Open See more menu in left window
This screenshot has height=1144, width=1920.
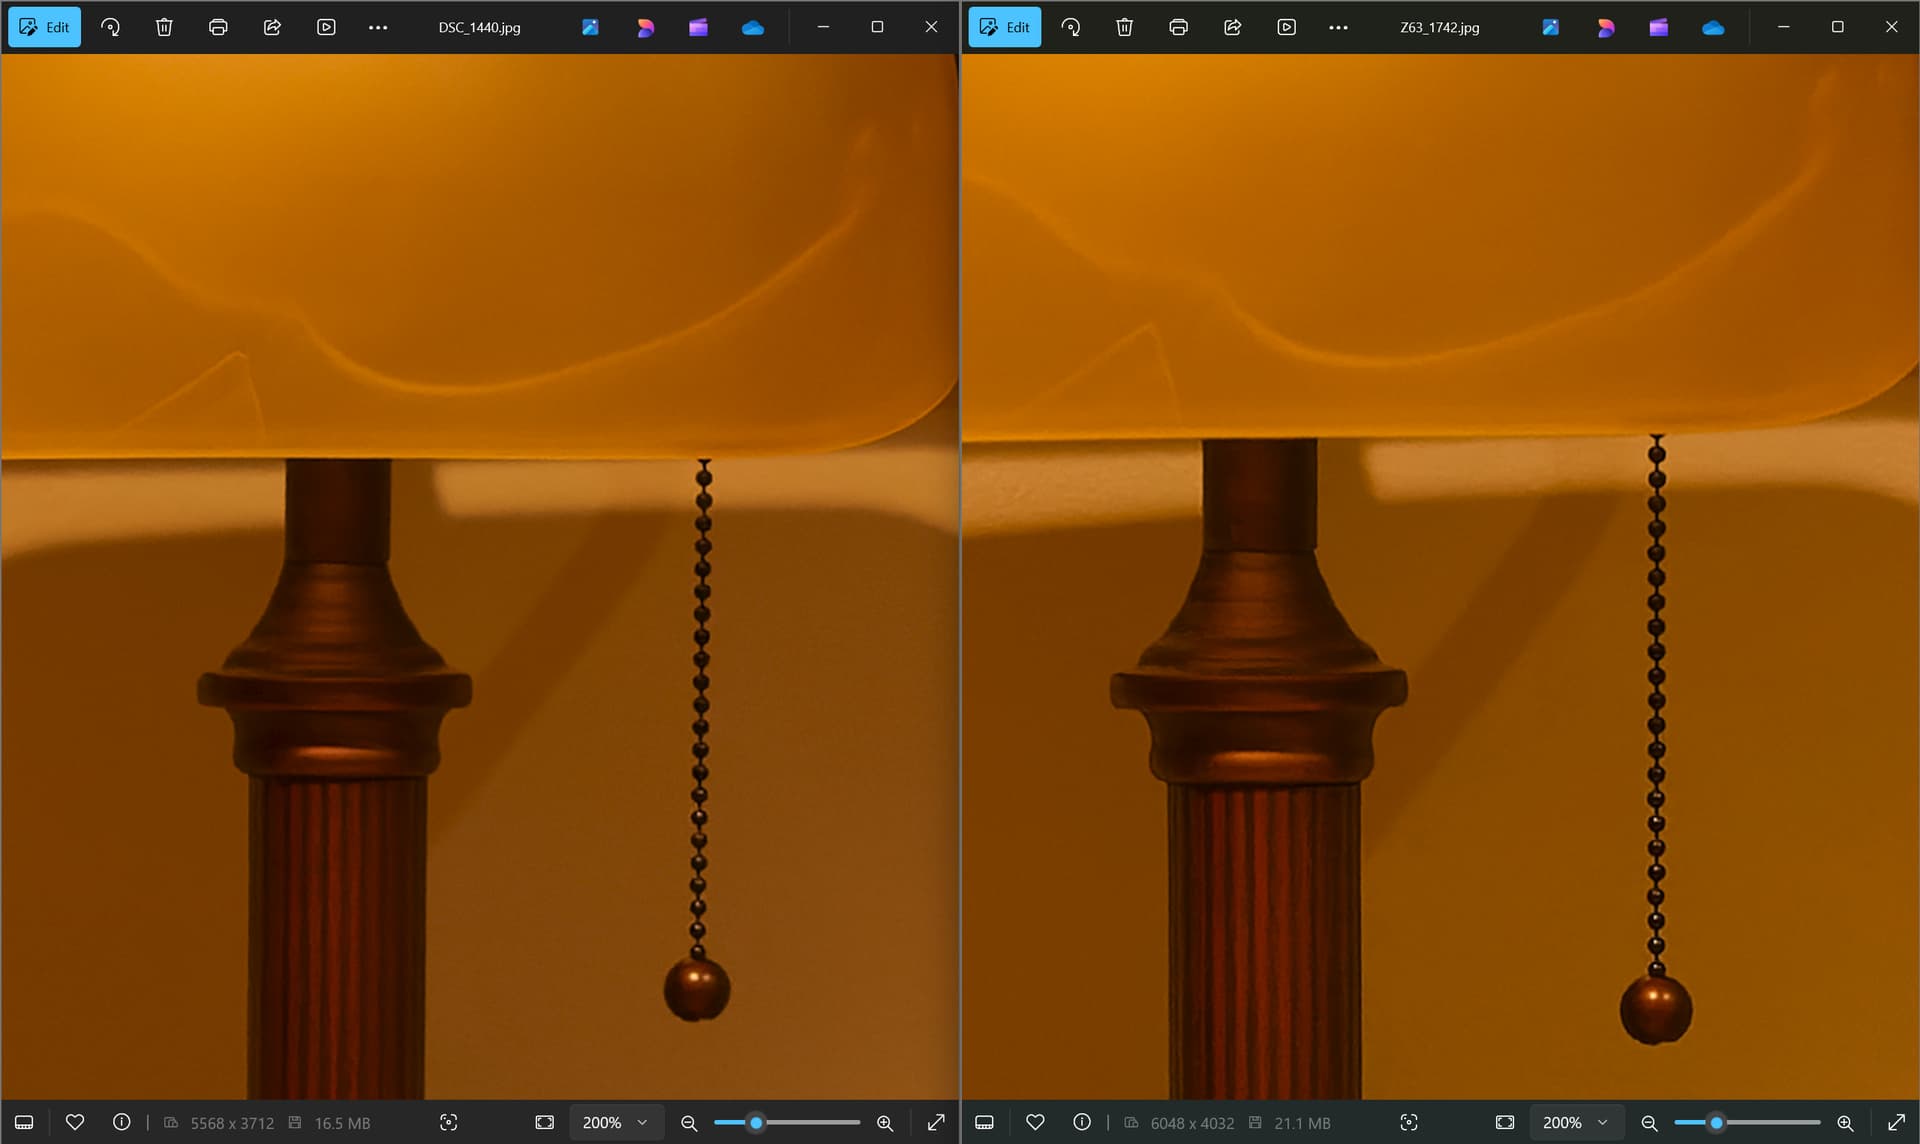pos(378,27)
